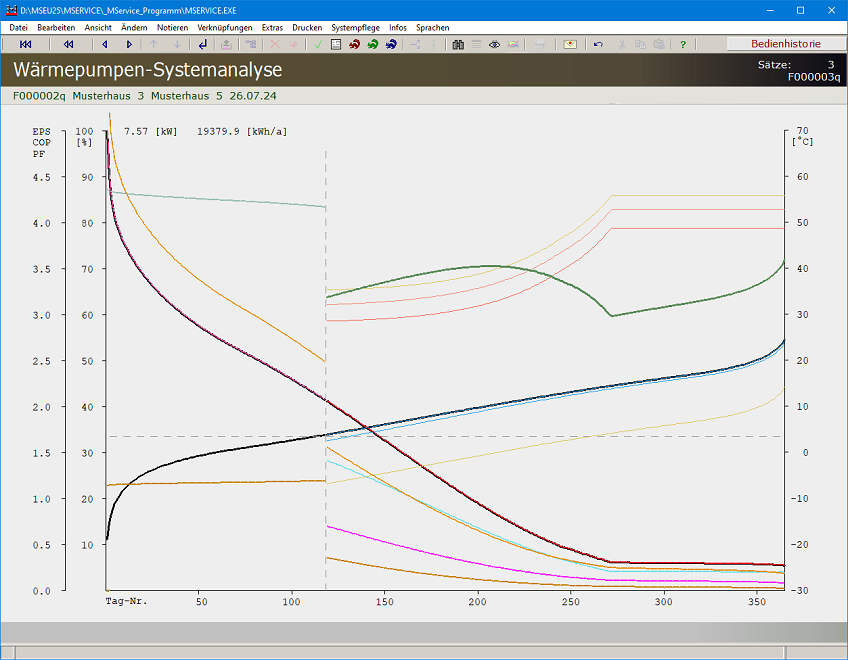Open the Drucken menu
Viewport: 848px width, 660px height.
tap(307, 28)
